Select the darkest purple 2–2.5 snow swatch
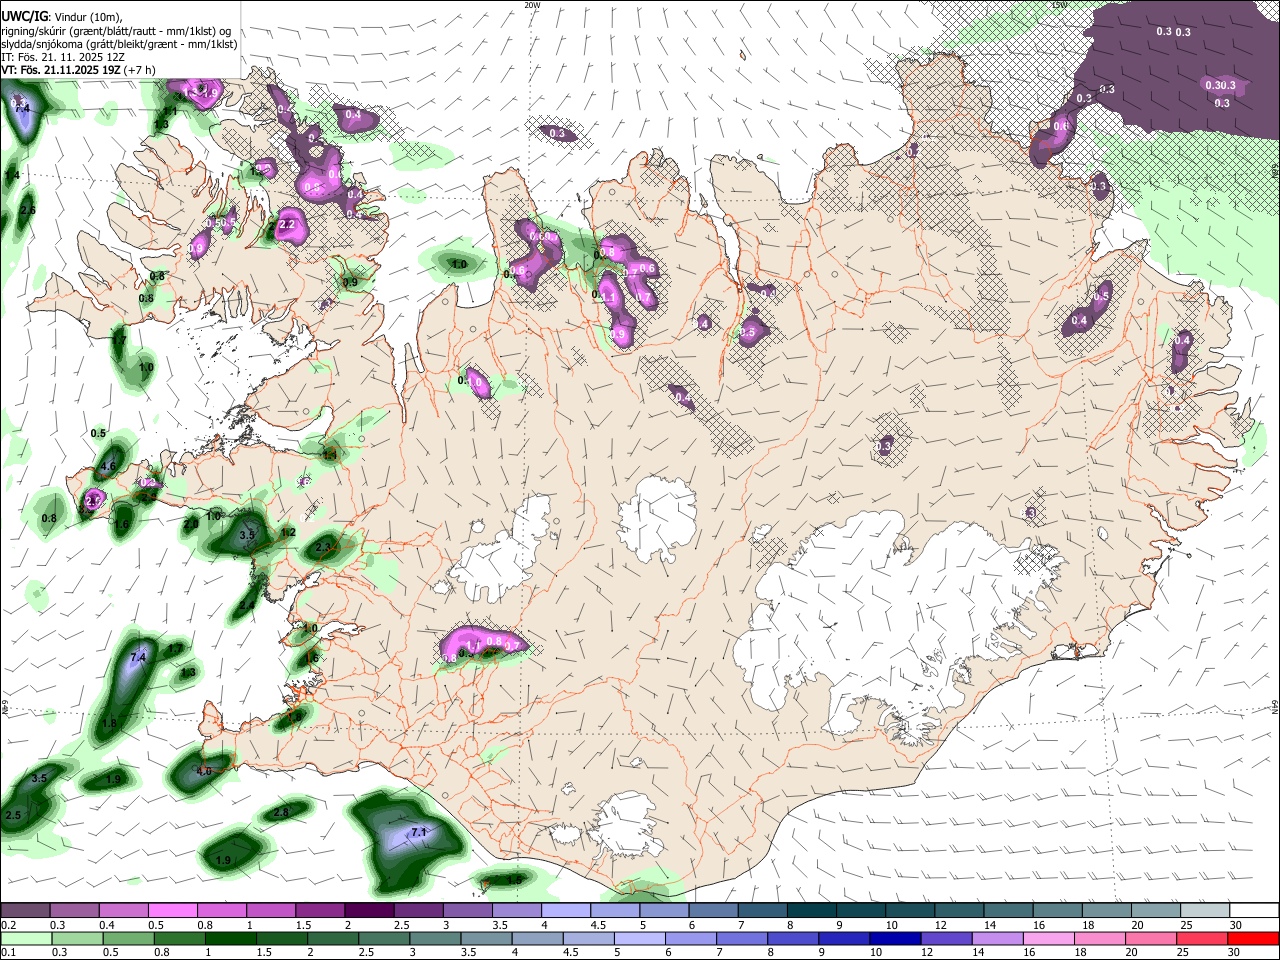The height and width of the screenshot is (960, 1280). pyautogui.click(x=369, y=911)
